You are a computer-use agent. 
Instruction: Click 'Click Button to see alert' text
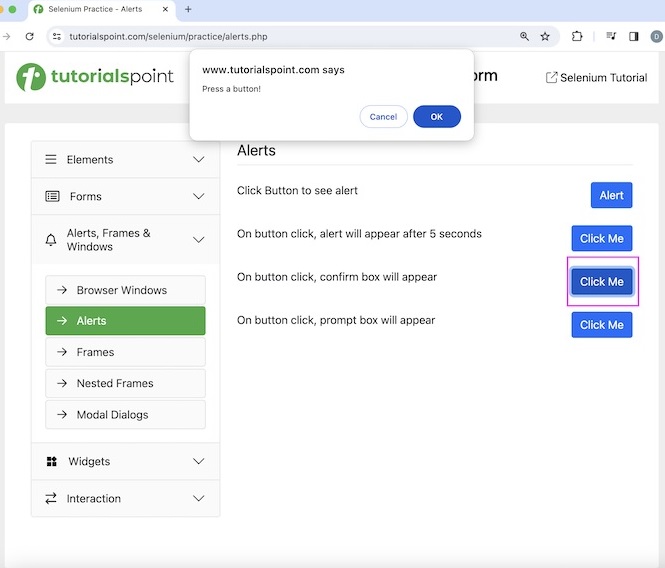[297, 190]
